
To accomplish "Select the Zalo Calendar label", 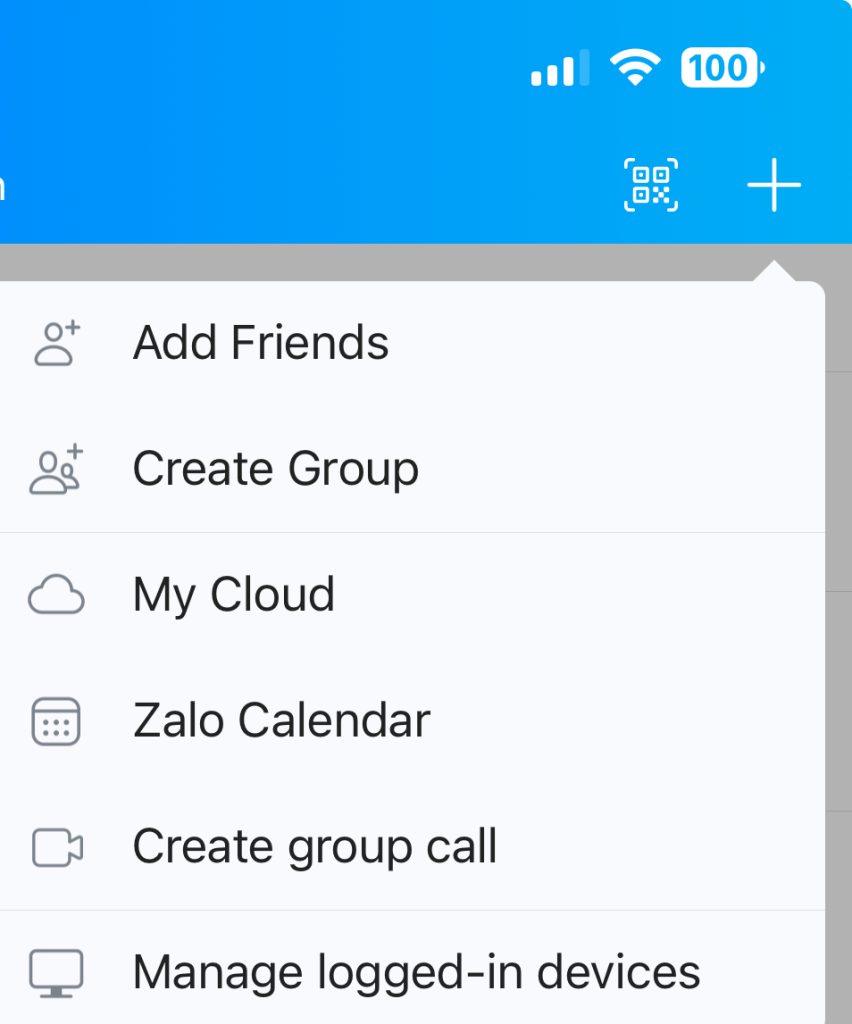I will 281,721.
